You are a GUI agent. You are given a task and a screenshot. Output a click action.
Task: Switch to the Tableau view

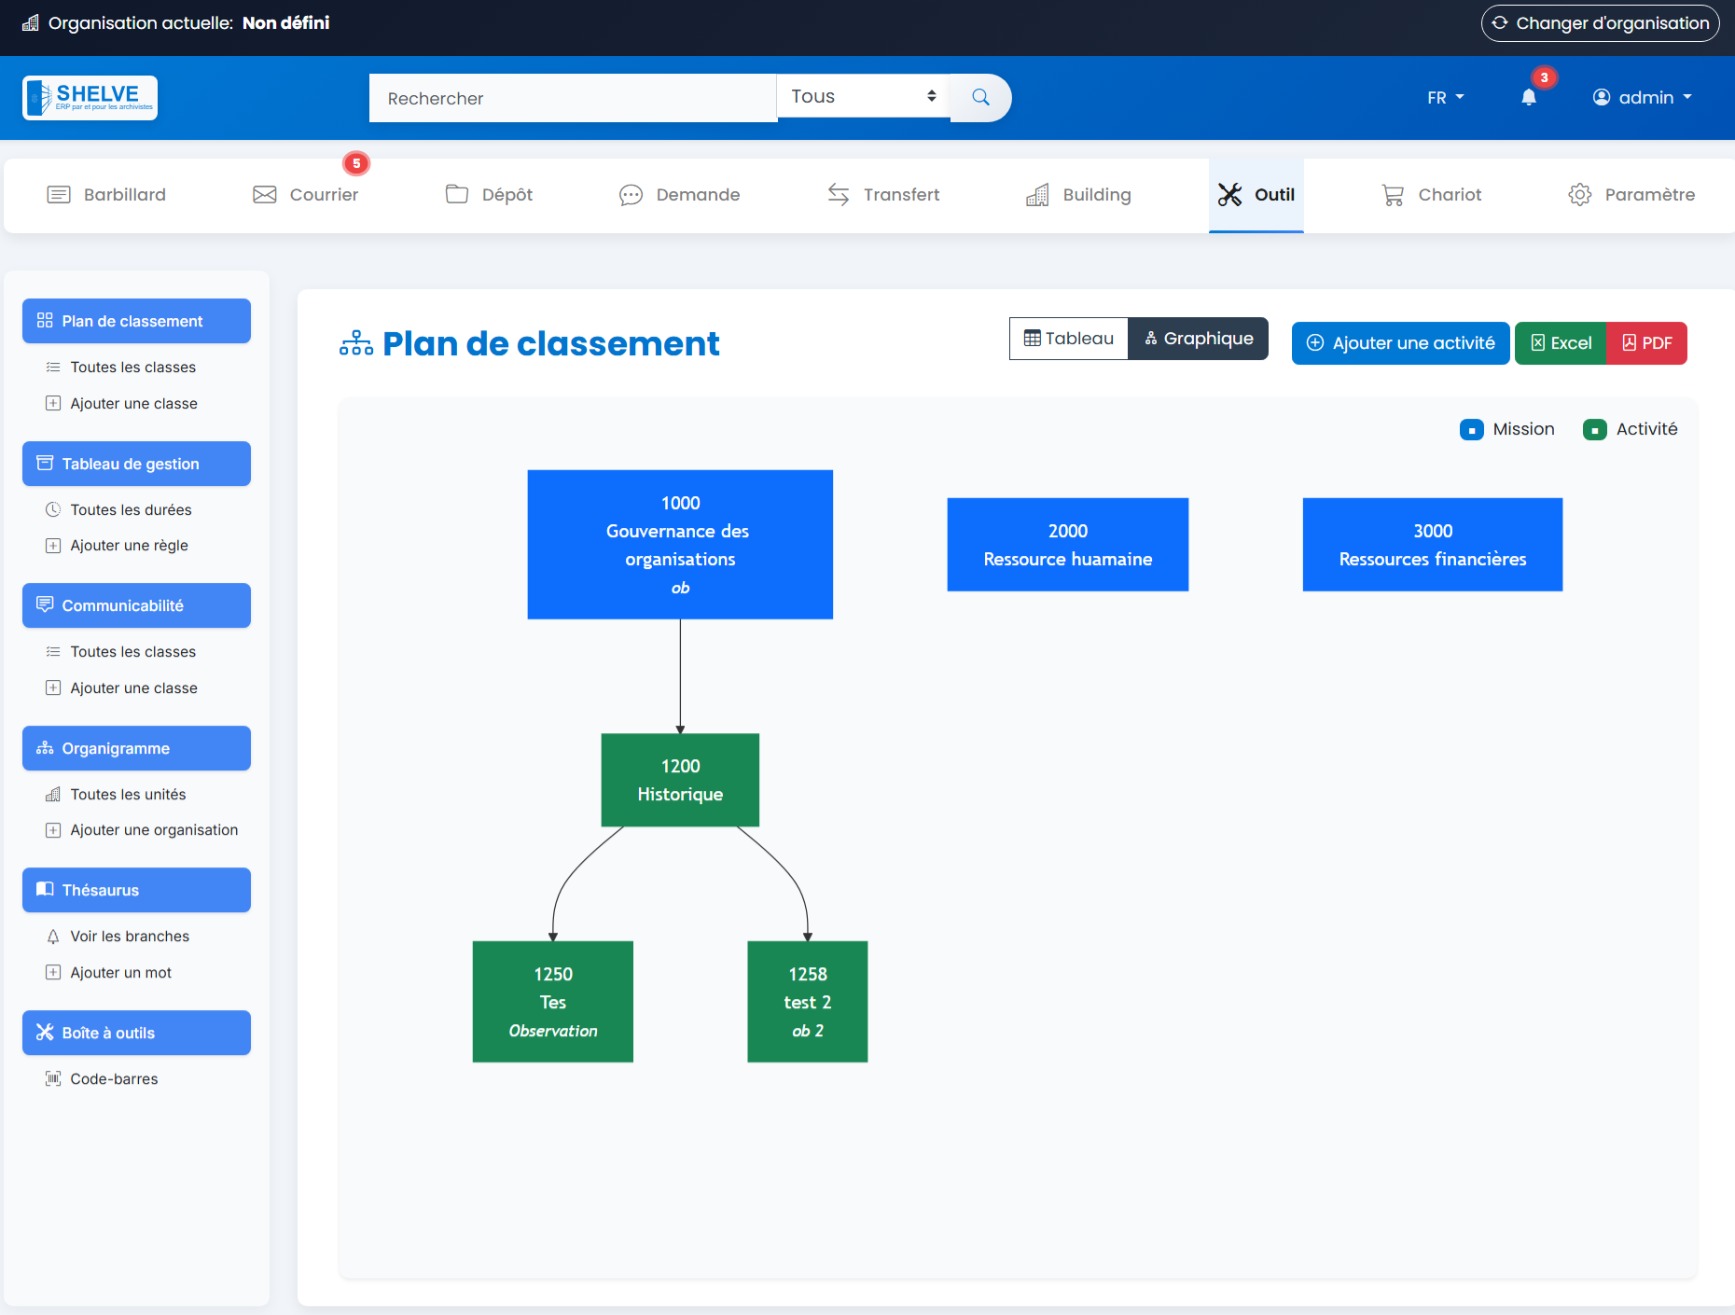[1068, 338]
